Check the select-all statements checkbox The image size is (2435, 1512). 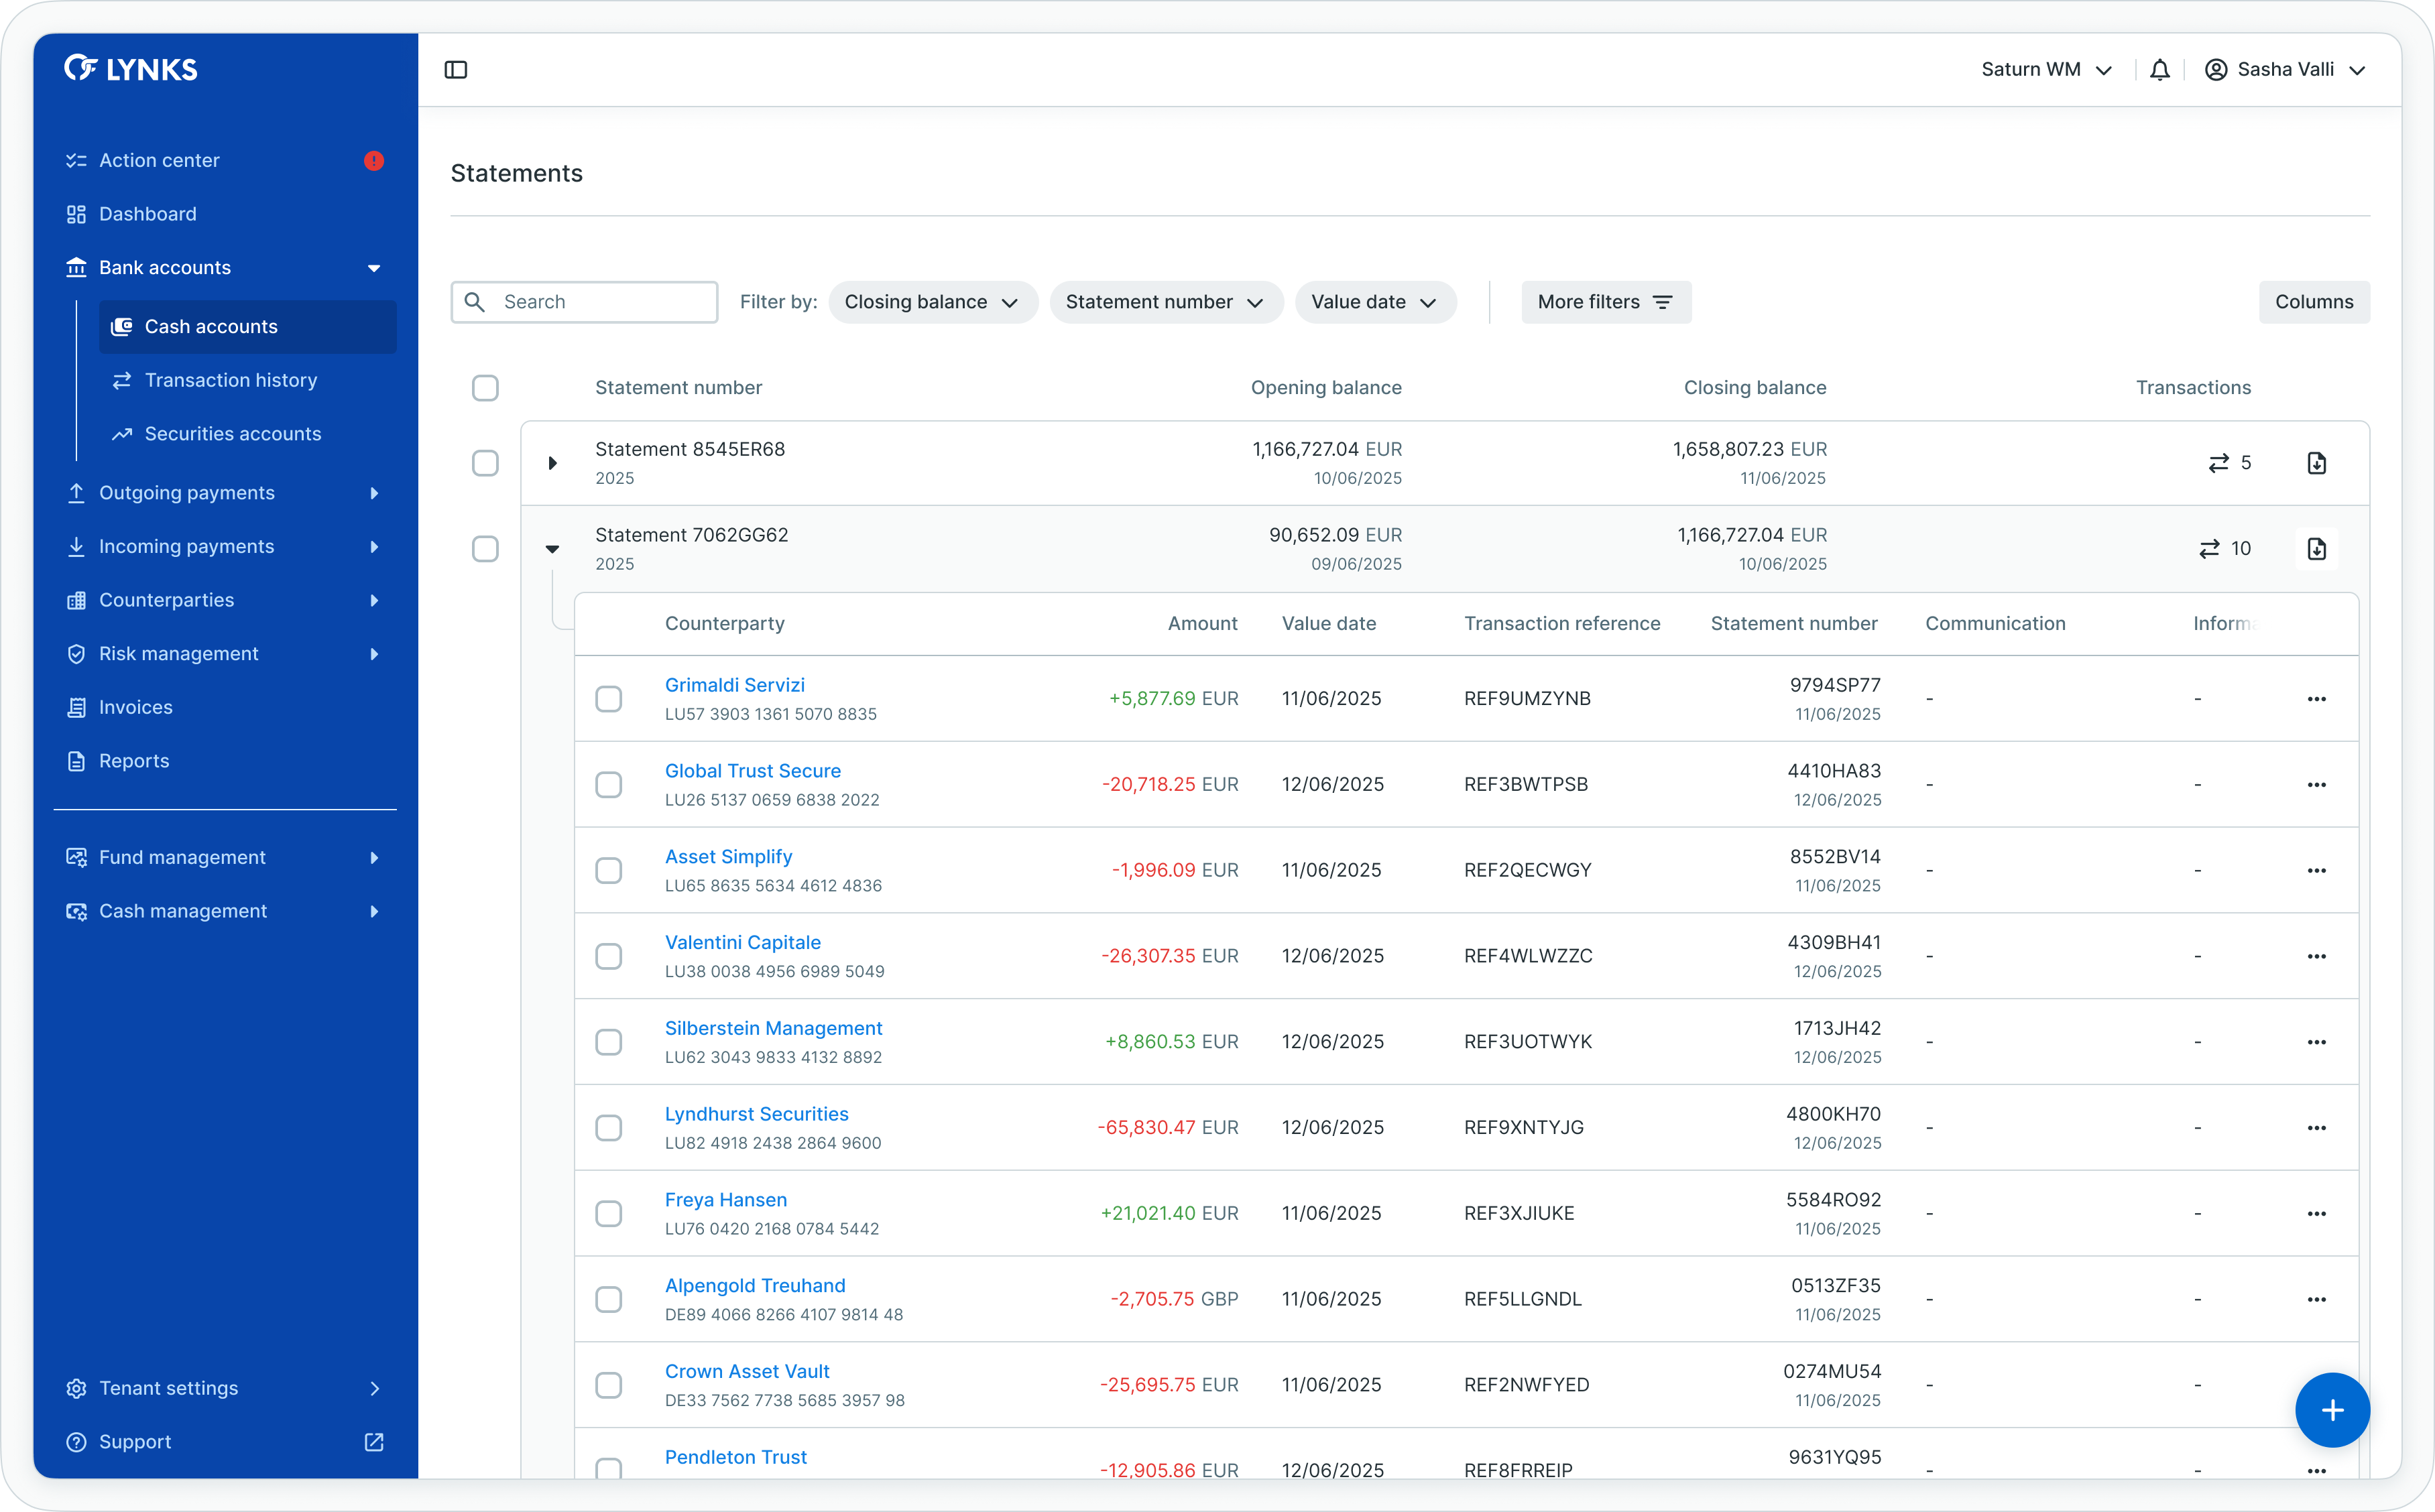[485, 388]
